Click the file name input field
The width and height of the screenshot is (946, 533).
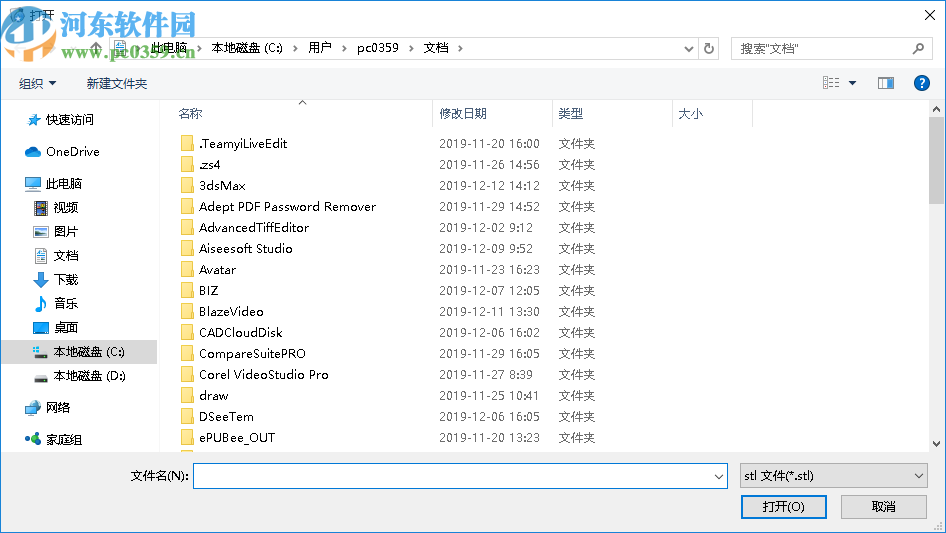[452, 476]
